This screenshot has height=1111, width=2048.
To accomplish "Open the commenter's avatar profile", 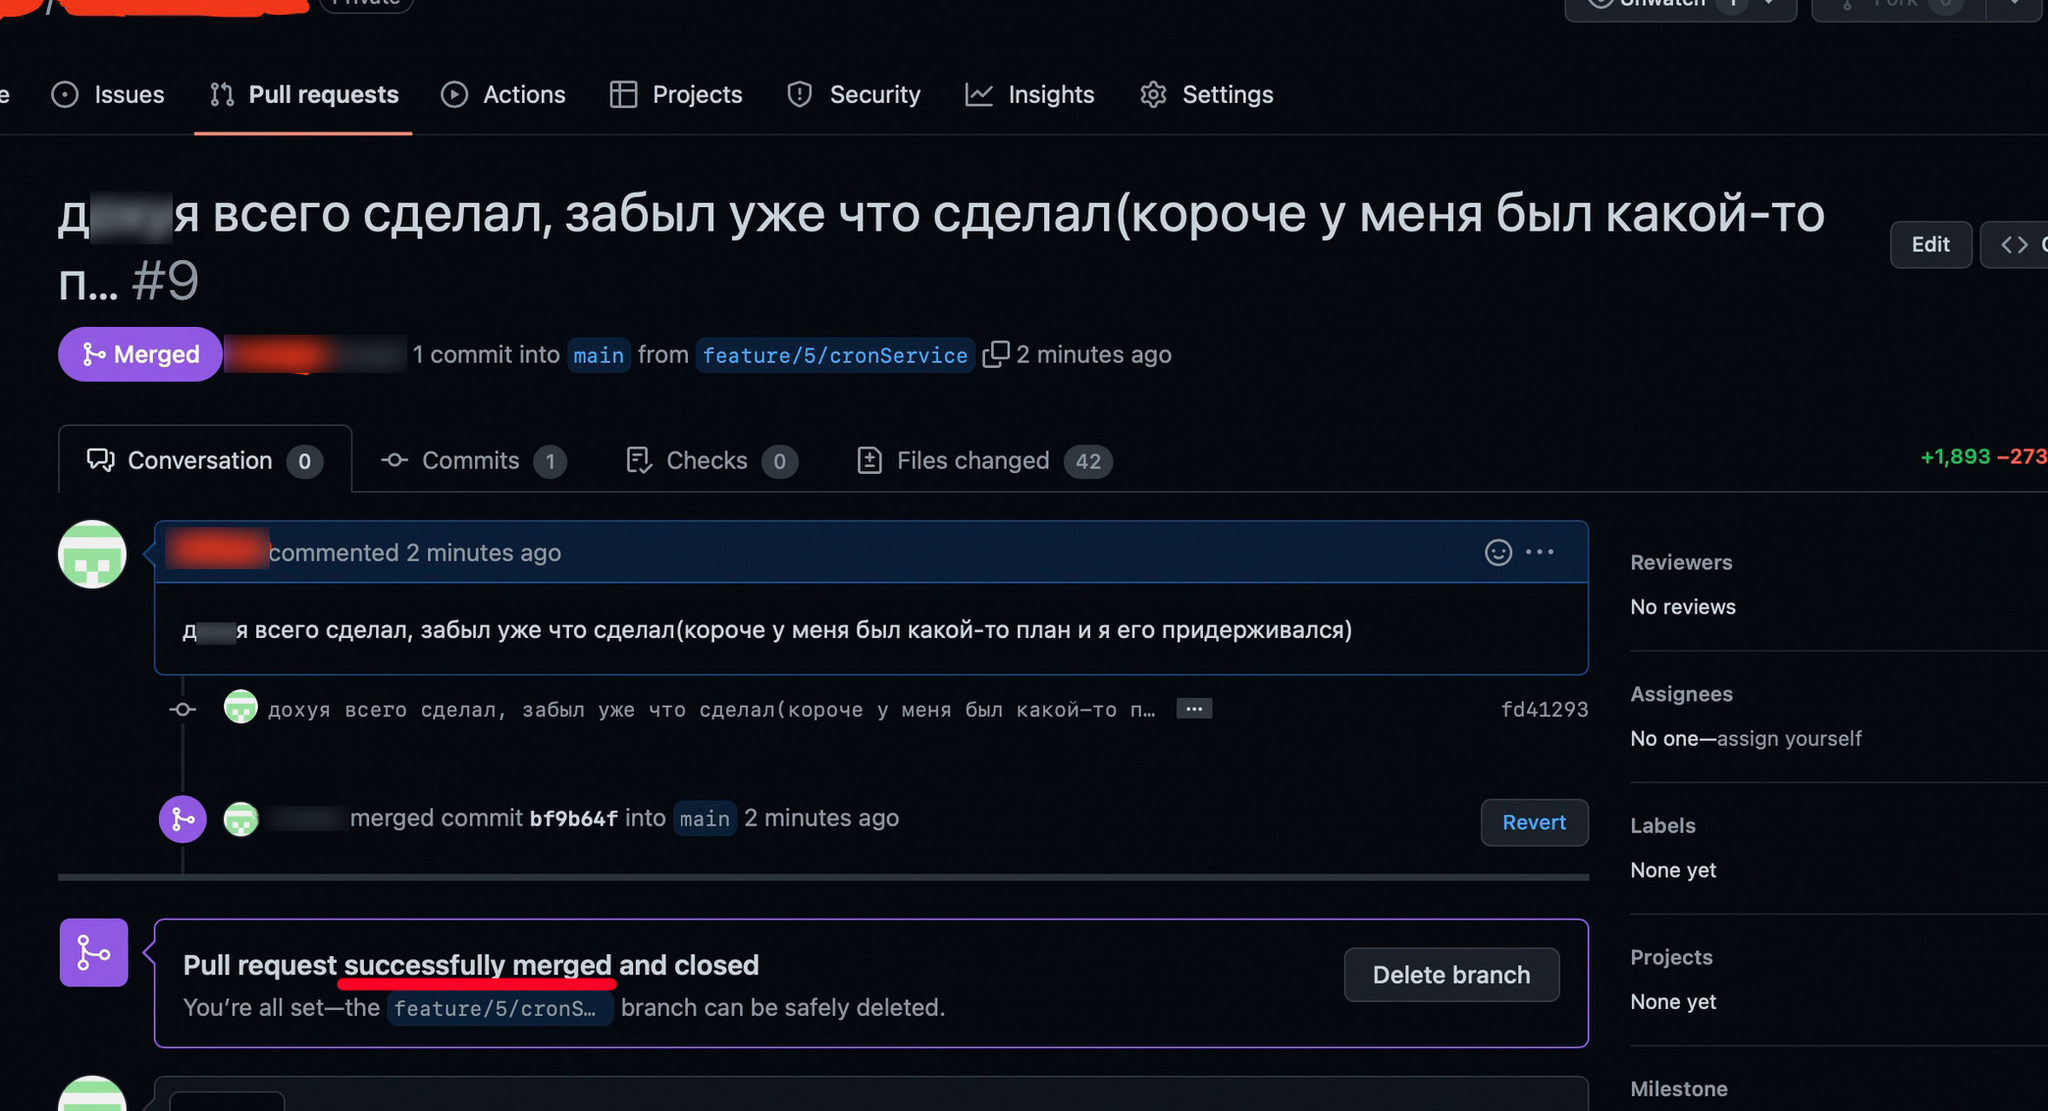I will click(92, 554).
